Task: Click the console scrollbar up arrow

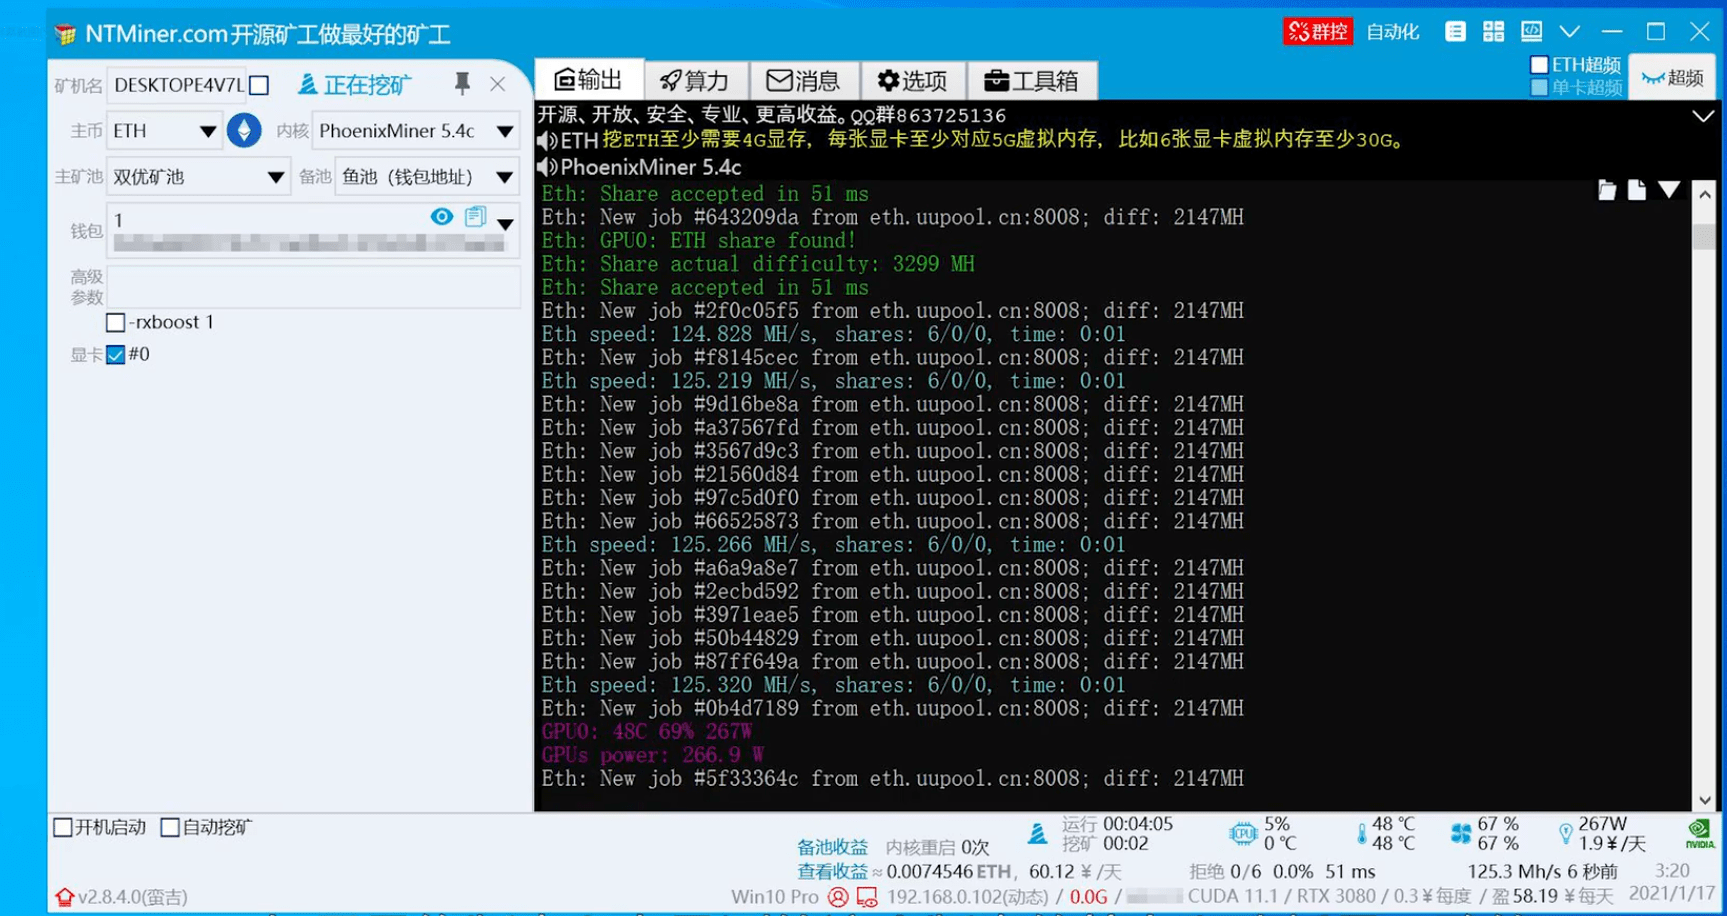Action: 1705,194
